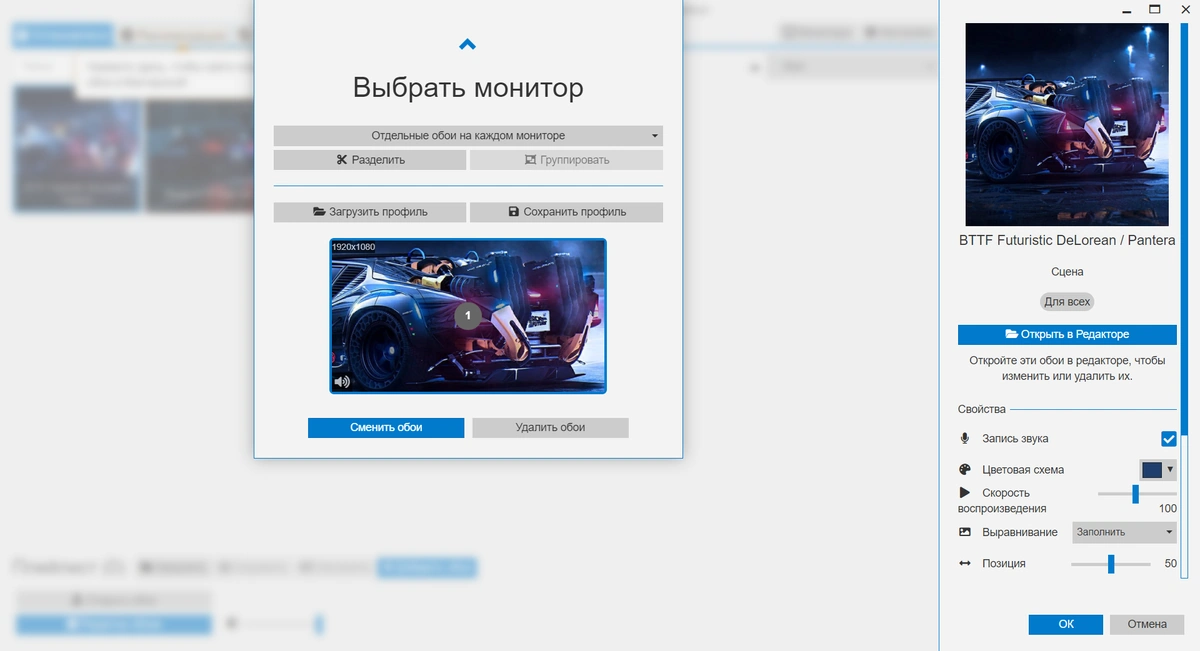Click the position value '50'
The height and width of the screenshot is (651, 1200).
1171,564
